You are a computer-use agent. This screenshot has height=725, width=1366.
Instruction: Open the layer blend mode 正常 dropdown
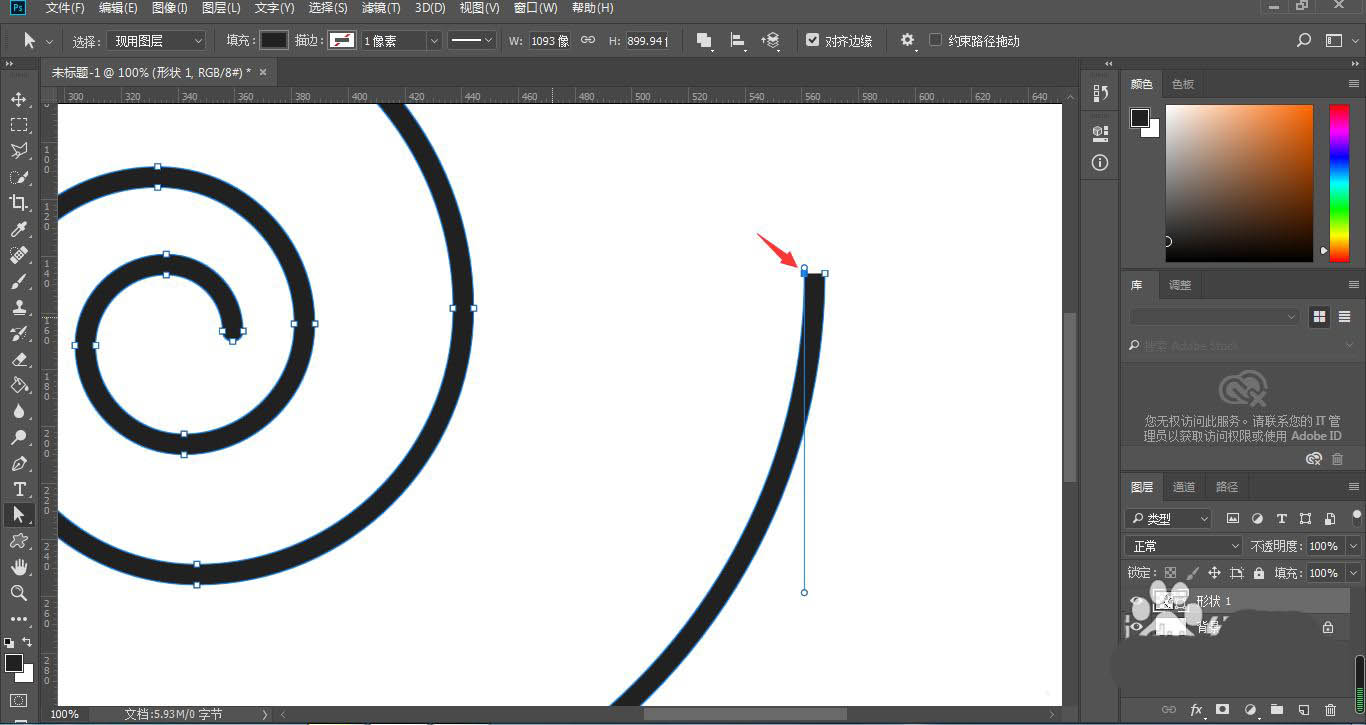coord(1184,546)
